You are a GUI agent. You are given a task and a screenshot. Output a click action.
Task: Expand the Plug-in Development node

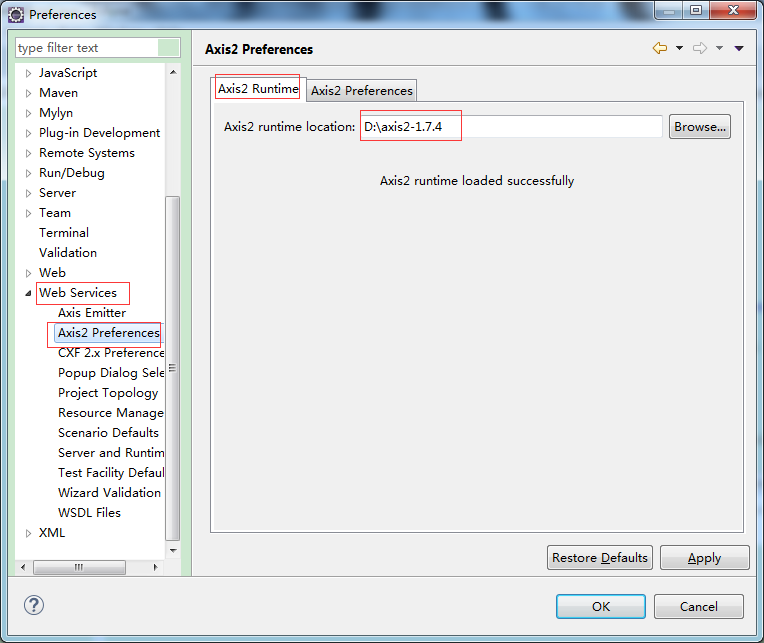[x=28, y=133]
